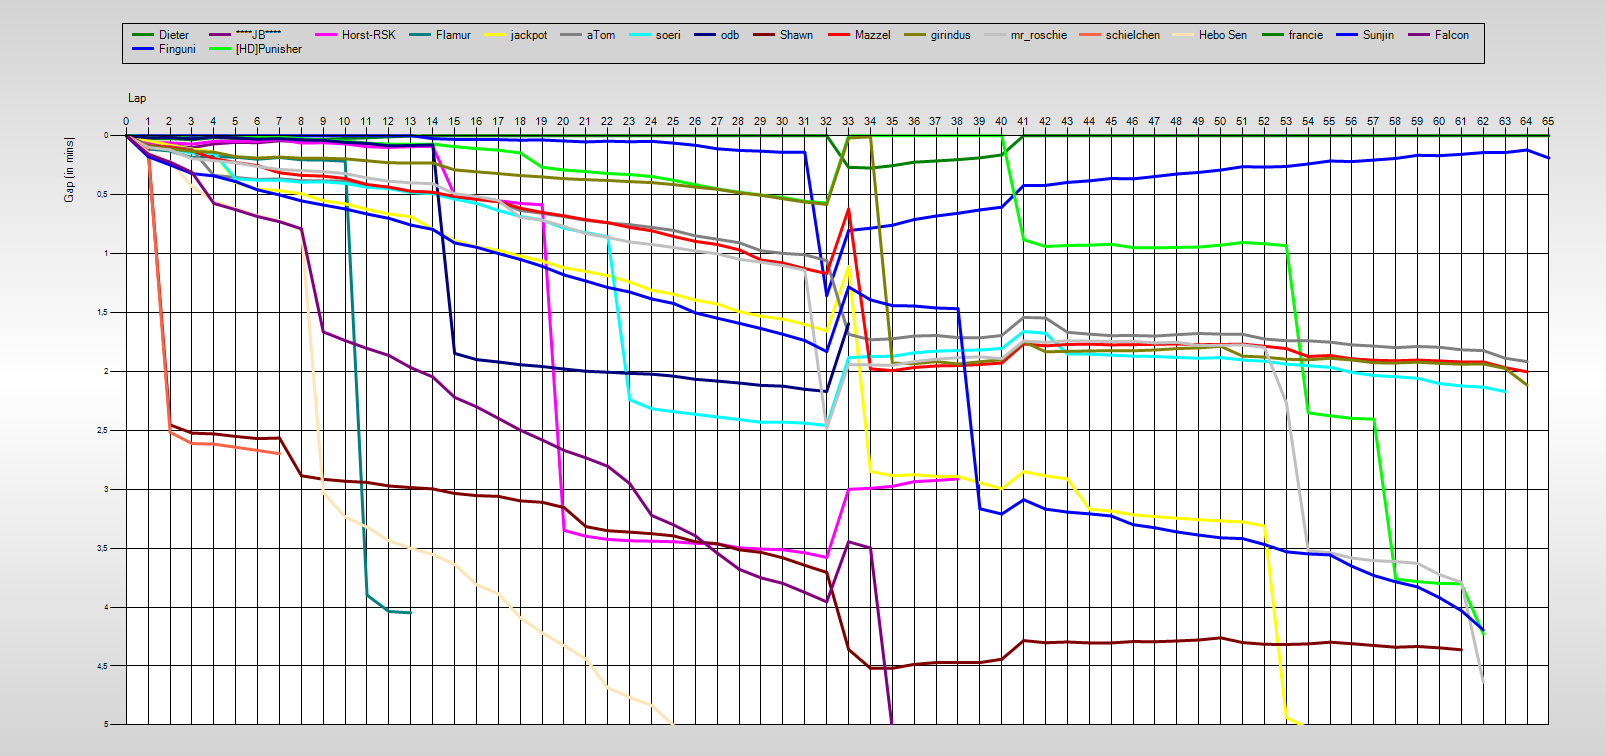
Task: Select the cyan soeri legend swatch
Action: (x=640, y=35)
